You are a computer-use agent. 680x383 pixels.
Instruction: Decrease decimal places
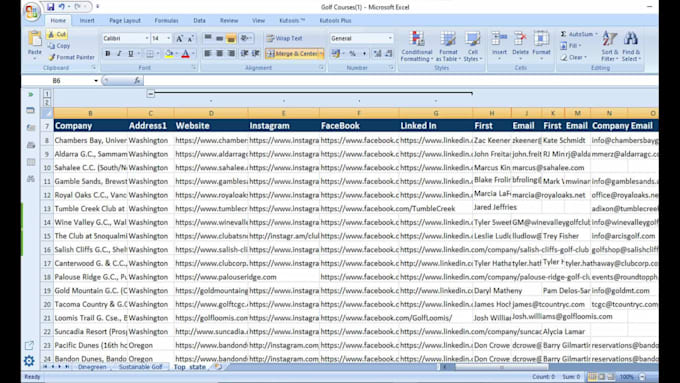[389, 53]
